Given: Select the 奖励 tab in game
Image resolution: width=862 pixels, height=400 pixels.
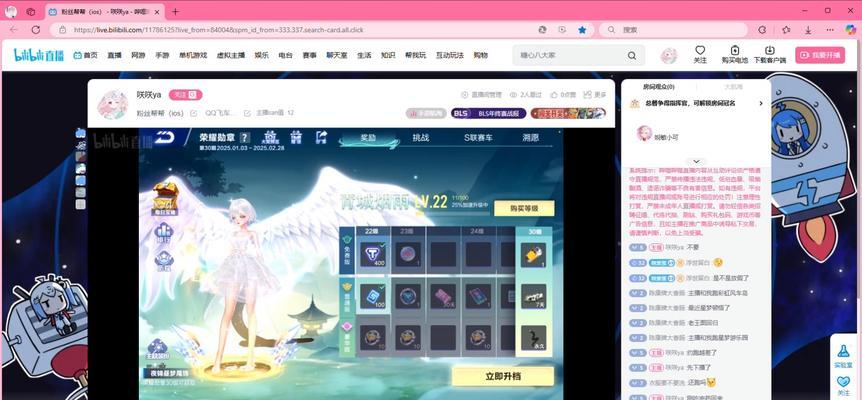Looking at the screenshot, I should coord(368,138).
